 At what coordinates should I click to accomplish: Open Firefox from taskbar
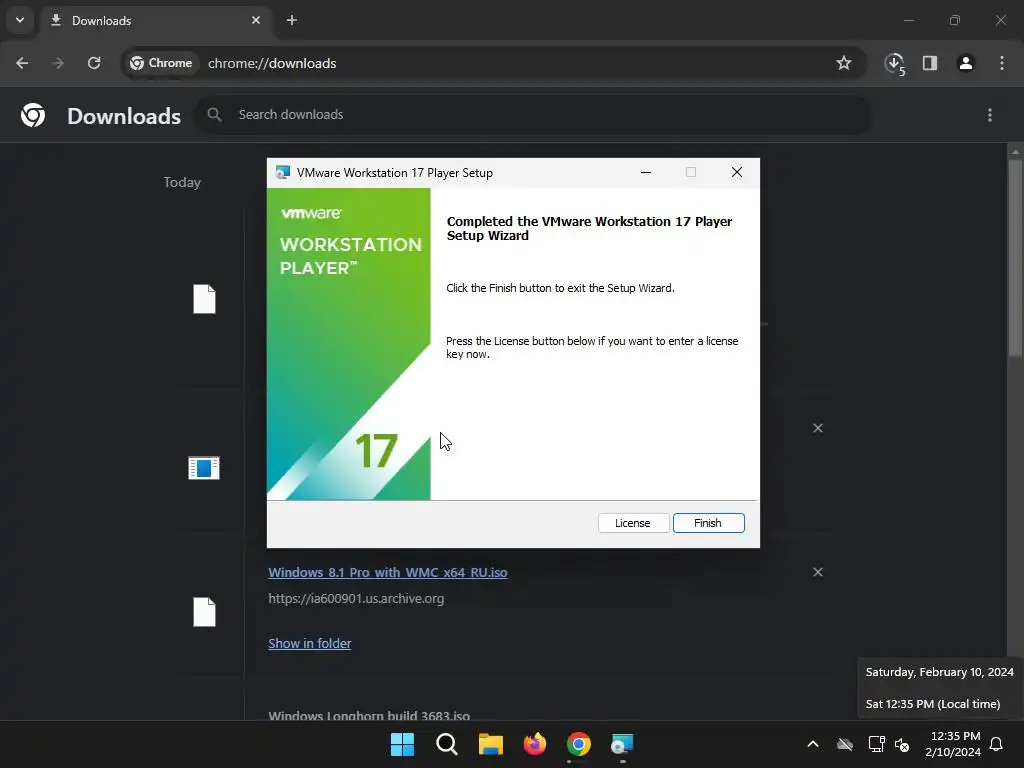tap(535, 744)
